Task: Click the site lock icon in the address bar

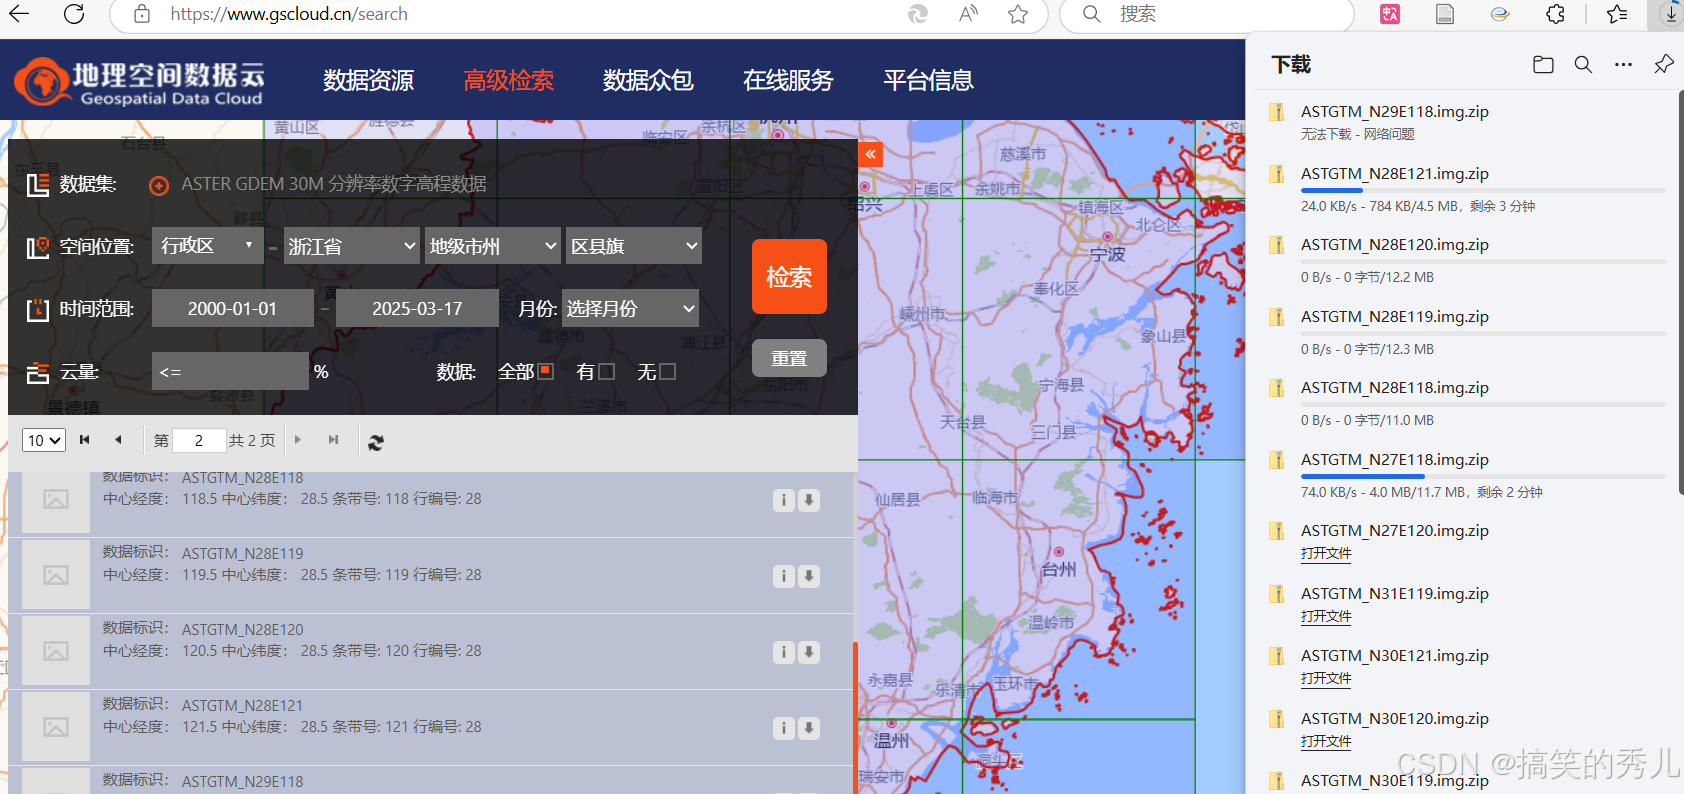Action: click(142, 14)
